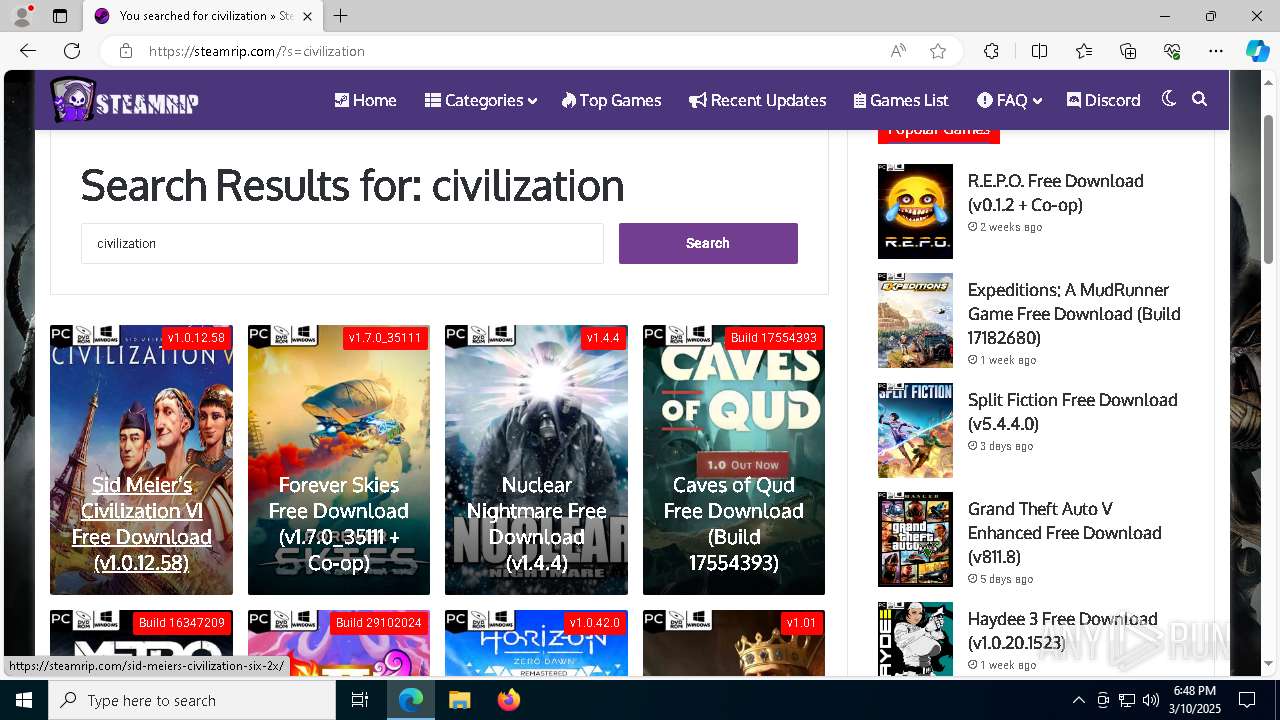Click the civilization search input field
Viewport: 1280px width, 720px height.
click(x=342, y=243)
